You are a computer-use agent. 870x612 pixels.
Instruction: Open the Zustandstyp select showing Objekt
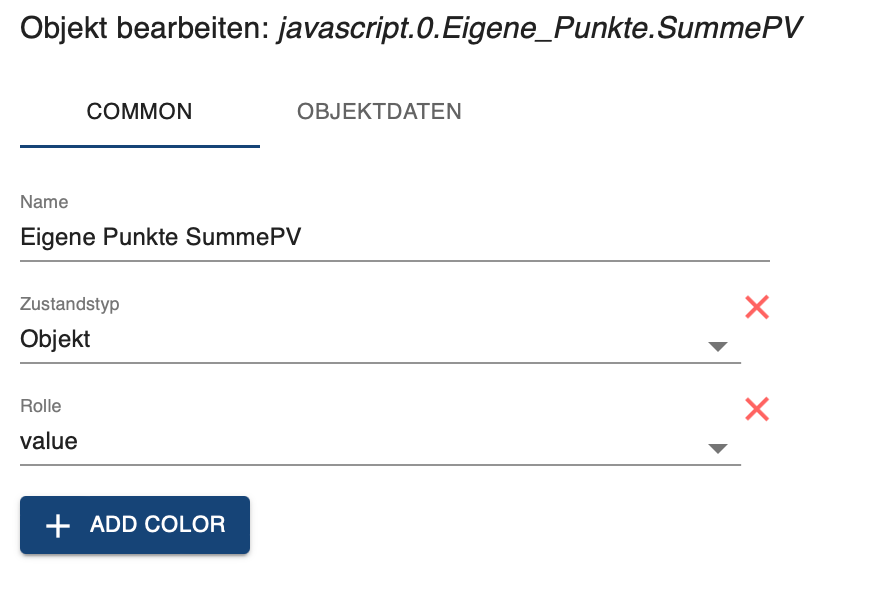point(56,339)
